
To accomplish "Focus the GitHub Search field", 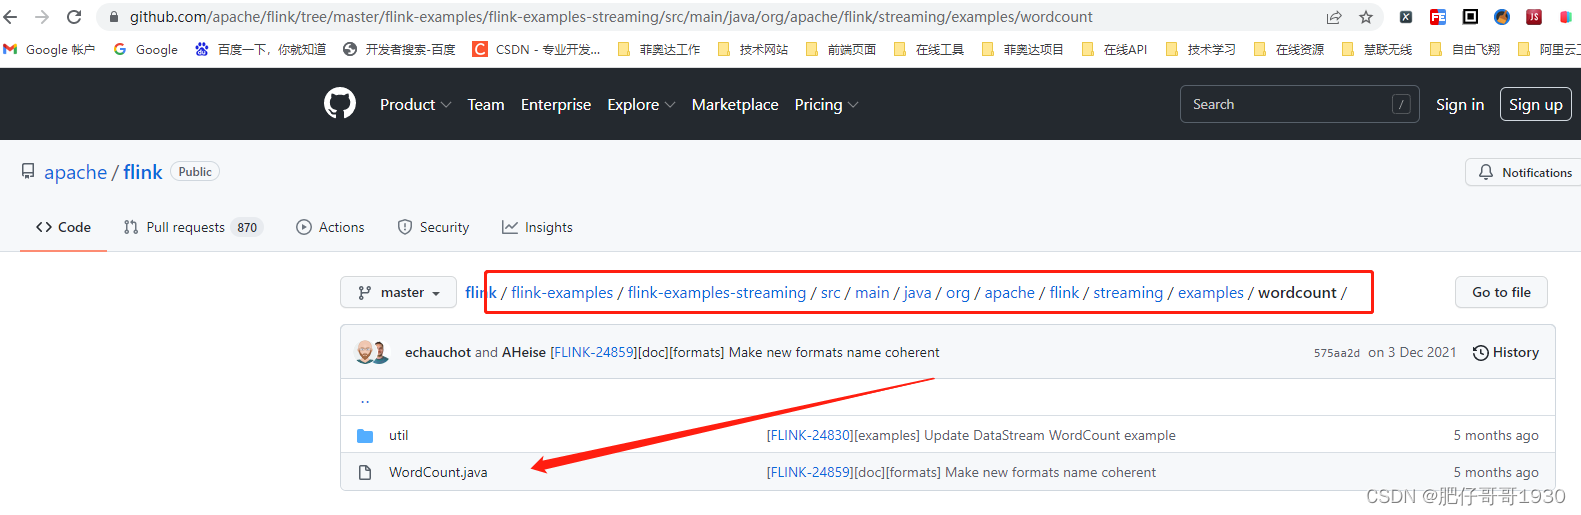I will 1299,104.
